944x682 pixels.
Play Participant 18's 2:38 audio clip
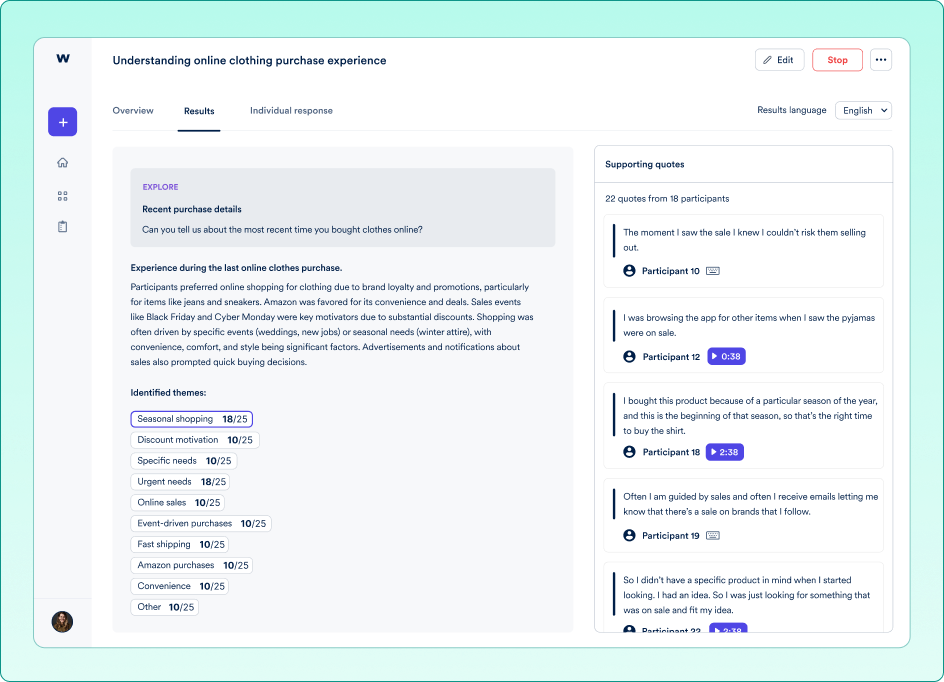click(724, 452)
